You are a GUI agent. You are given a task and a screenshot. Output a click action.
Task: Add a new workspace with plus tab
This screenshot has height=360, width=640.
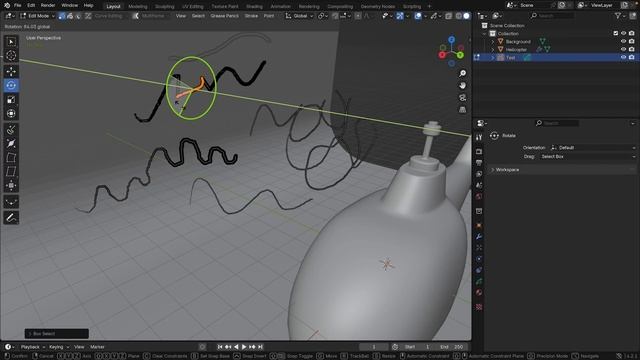coord(429,6)
